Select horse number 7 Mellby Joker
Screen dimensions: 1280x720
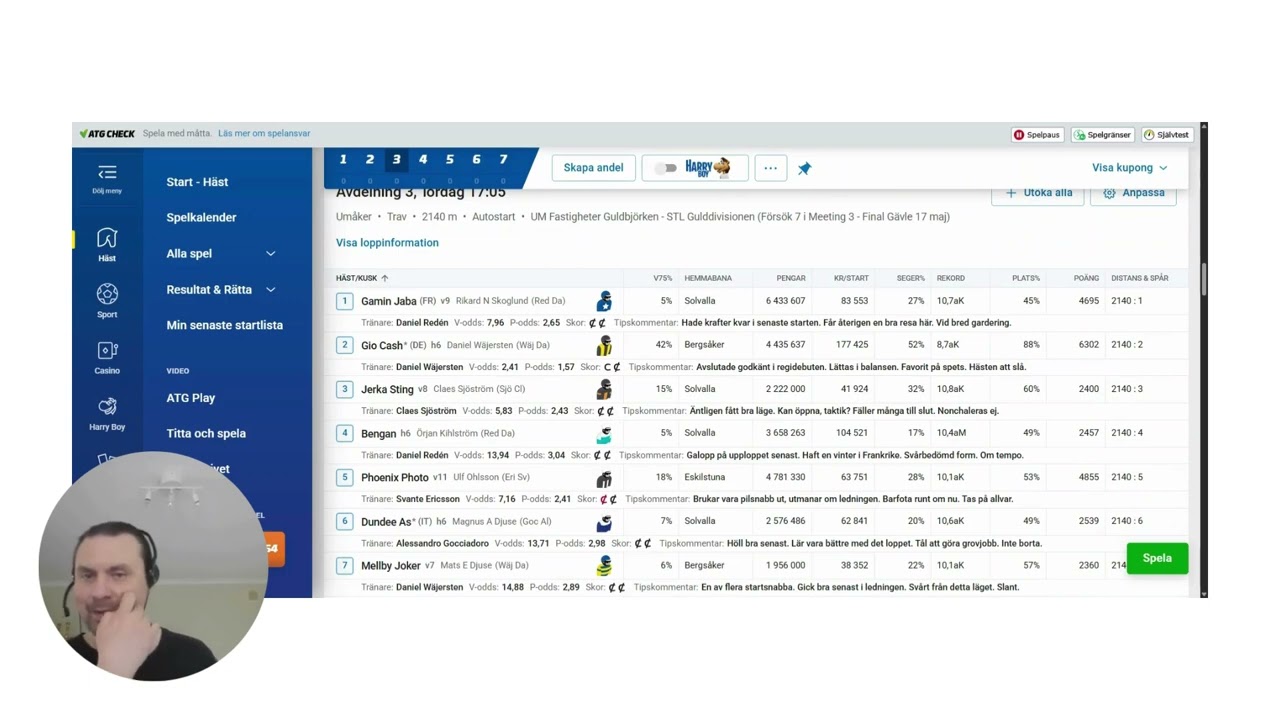[344, 565]
